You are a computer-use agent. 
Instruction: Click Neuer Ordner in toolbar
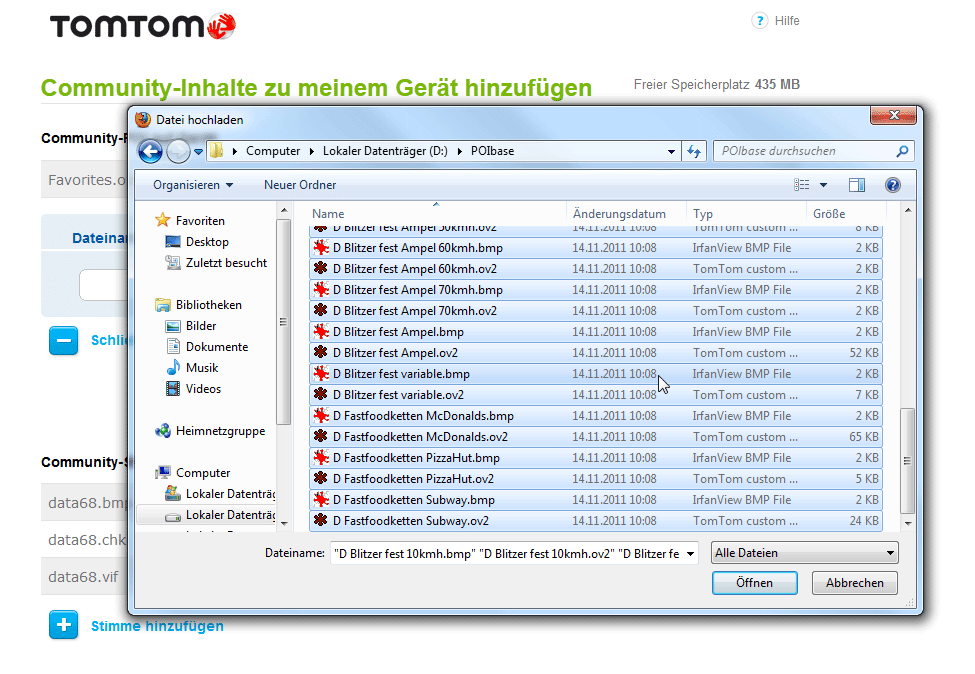[x=300, y=185]
